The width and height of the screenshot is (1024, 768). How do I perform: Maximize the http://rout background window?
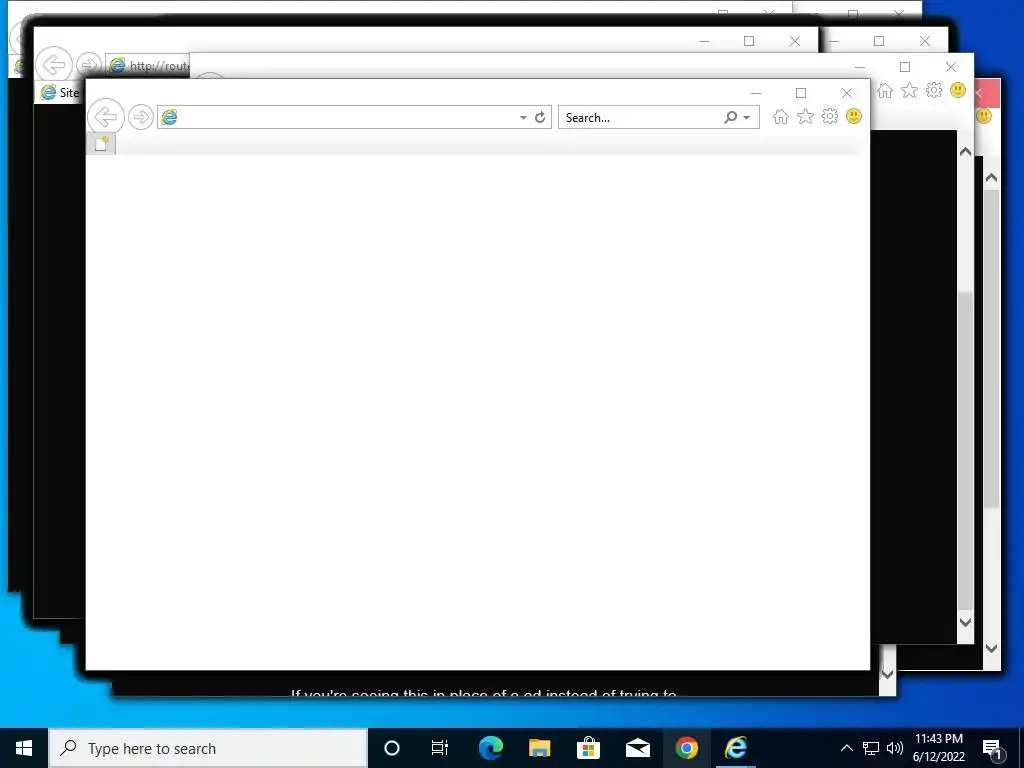pyautogui.click(x=749, y=41)
